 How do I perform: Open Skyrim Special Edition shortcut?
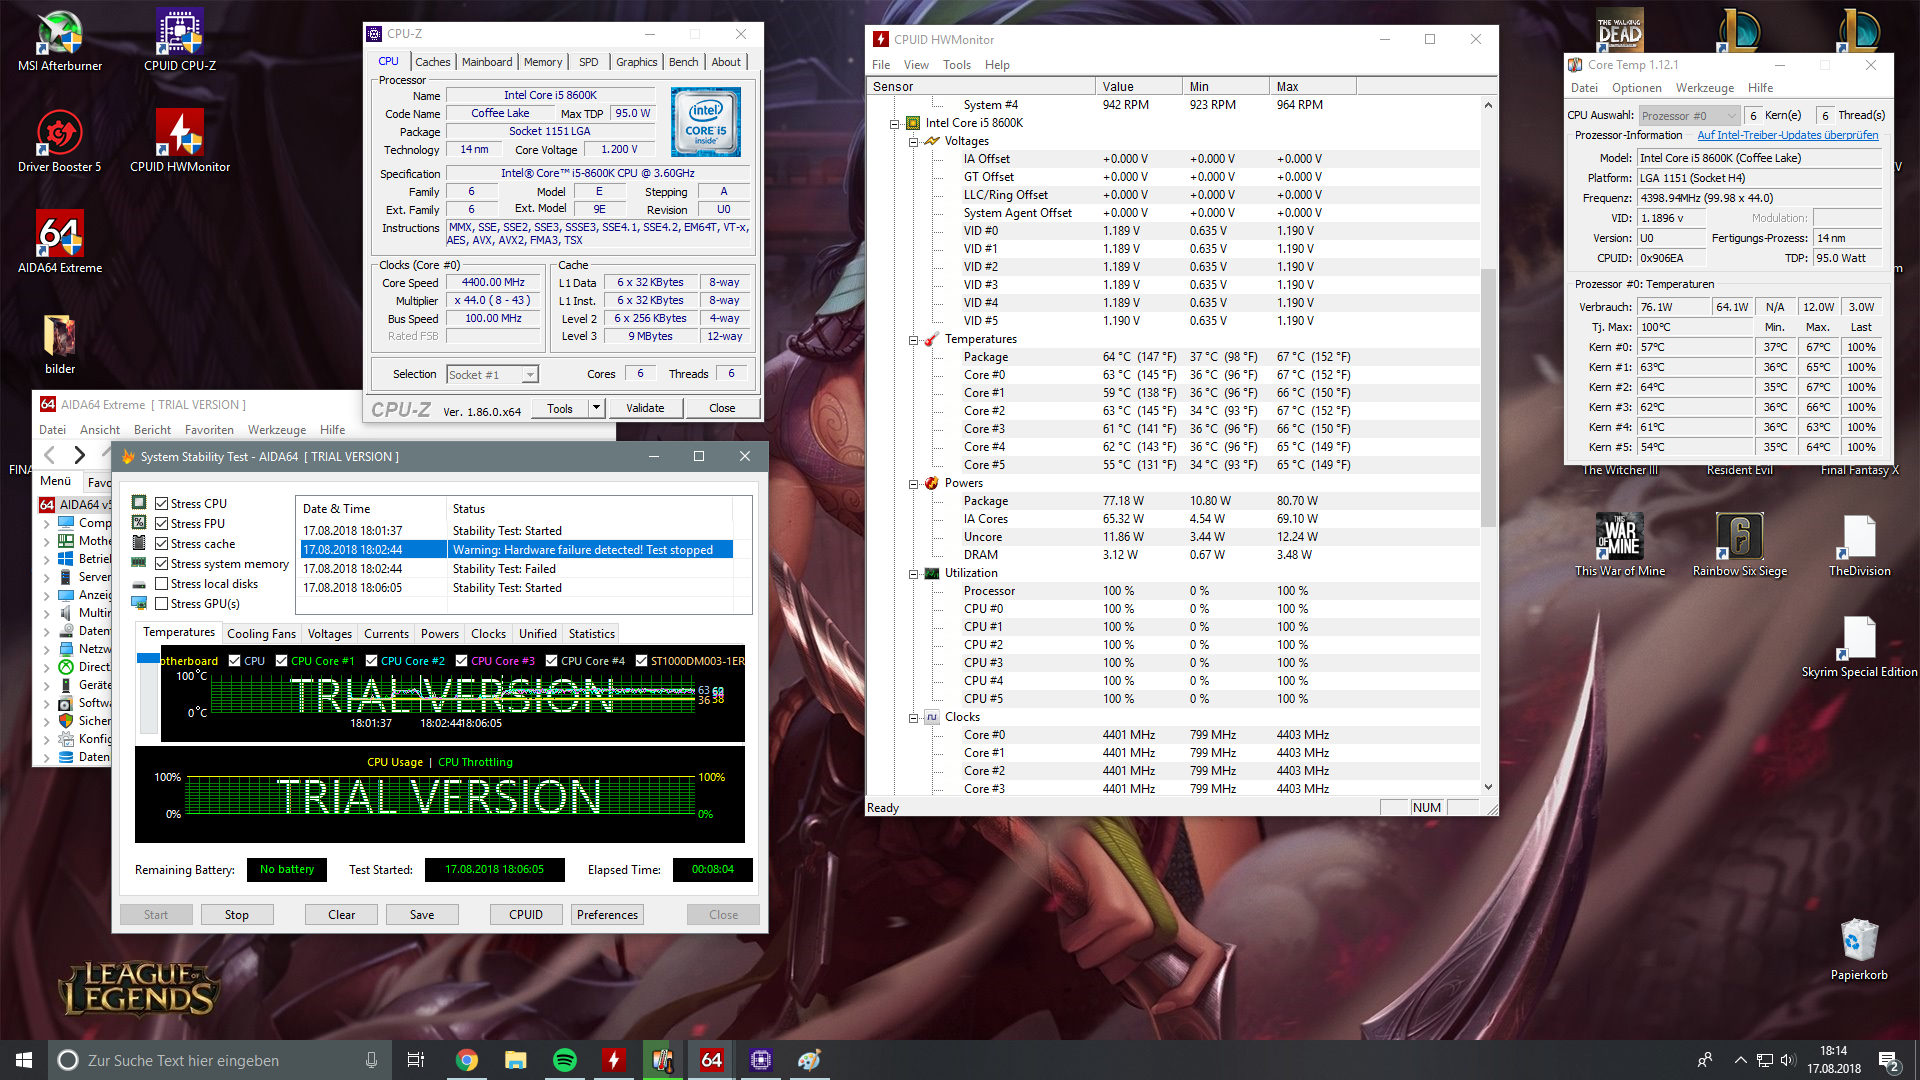[x=1860, y=646]
